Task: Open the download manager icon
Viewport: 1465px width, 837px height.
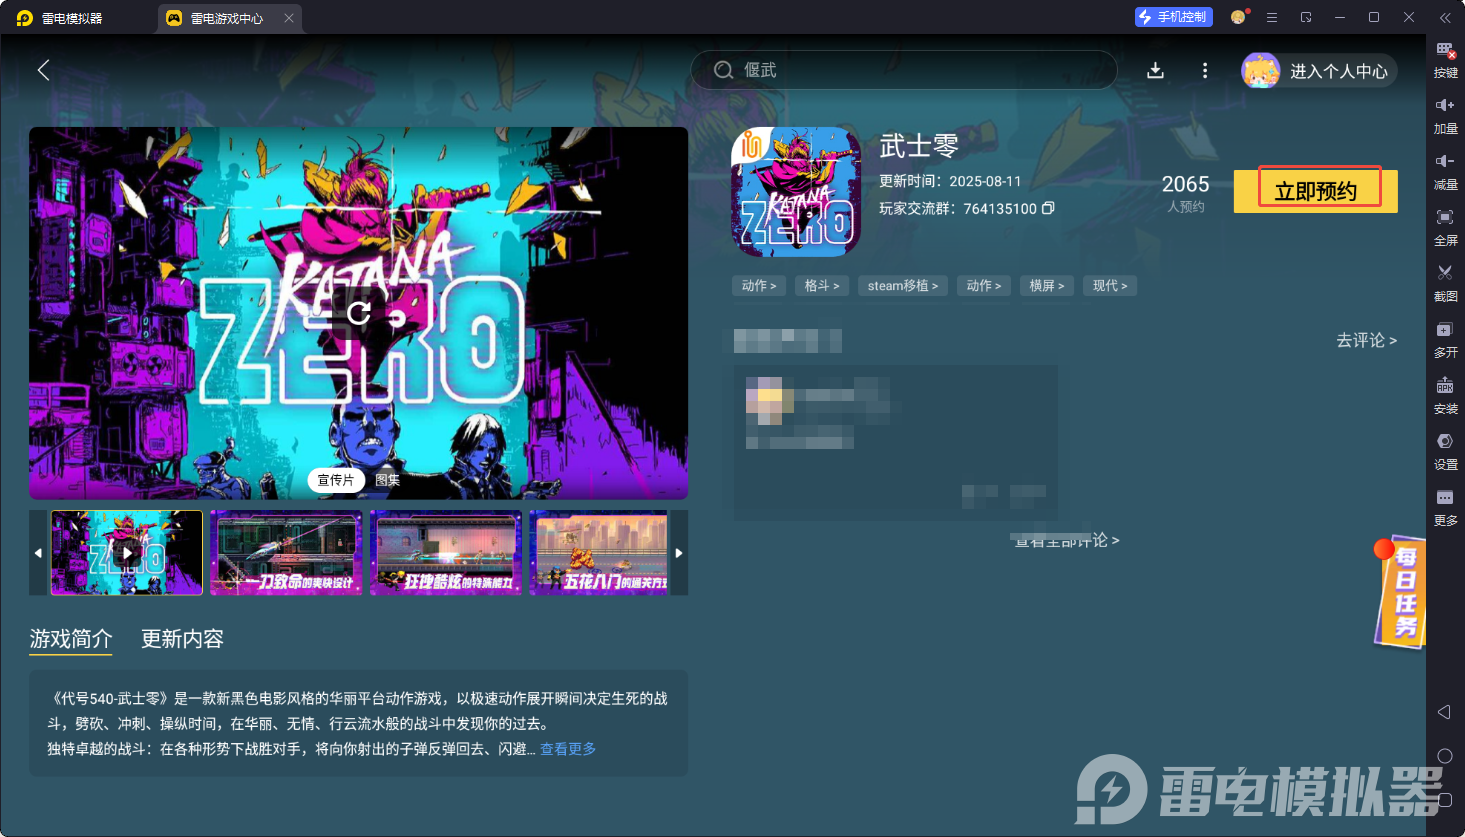Action: tap(1155, 70)
